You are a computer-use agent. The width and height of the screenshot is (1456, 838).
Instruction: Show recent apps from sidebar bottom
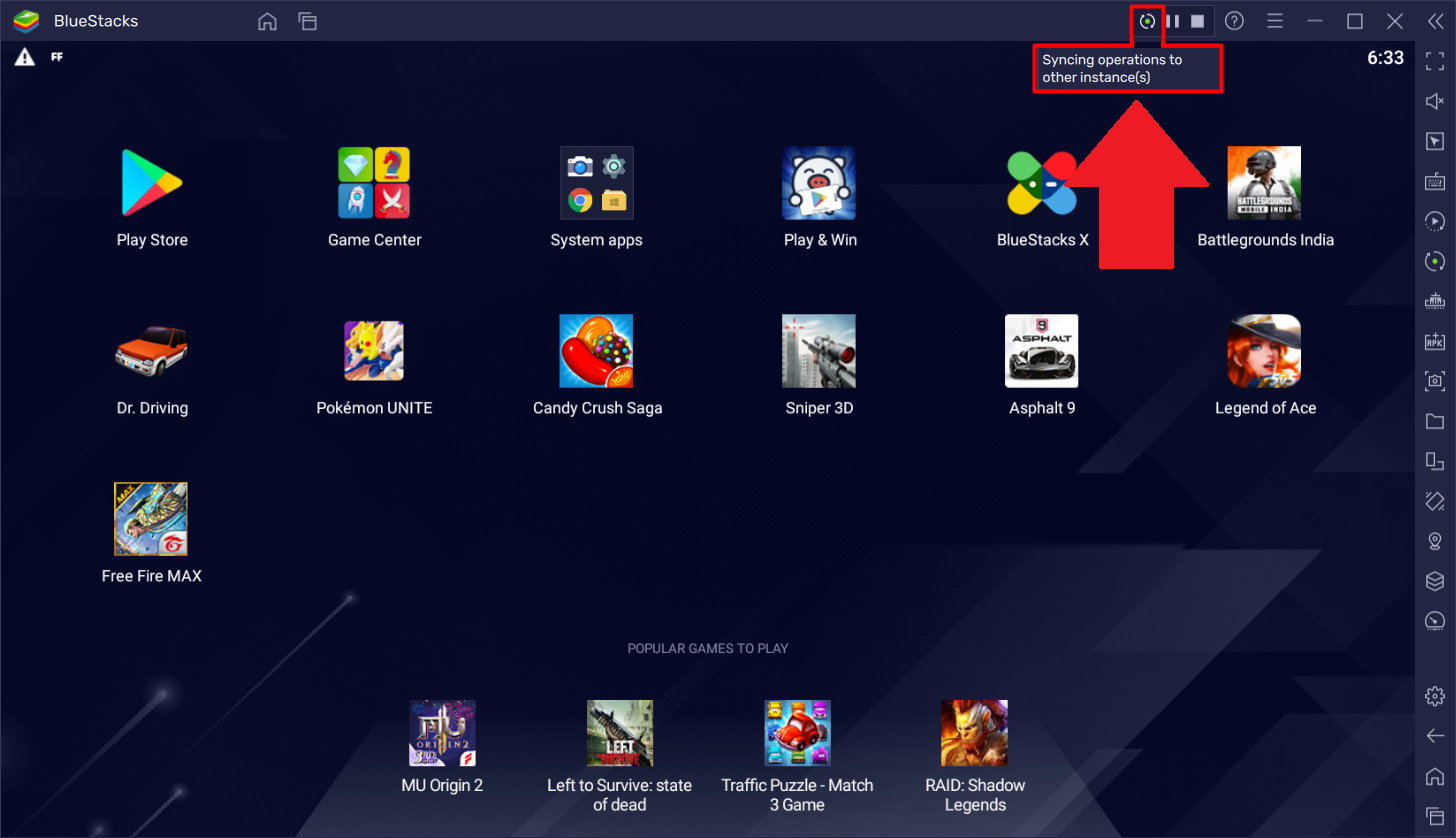(1435, 815)
